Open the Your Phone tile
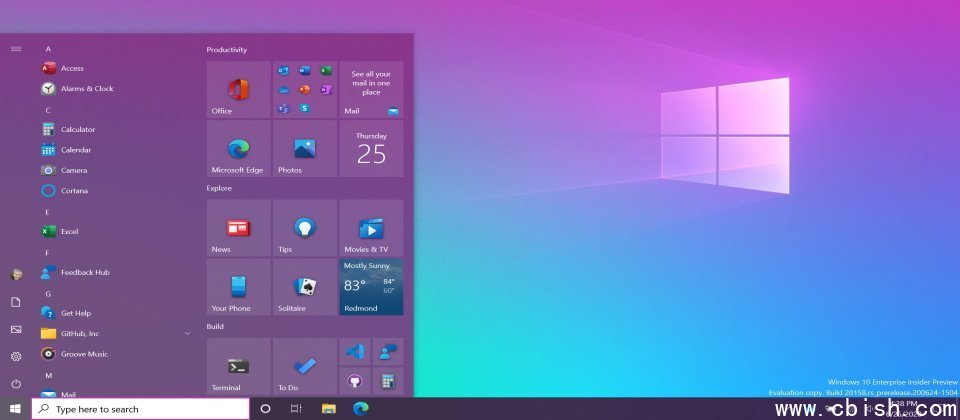Viewport: 960px width, 420px height. 239,287
